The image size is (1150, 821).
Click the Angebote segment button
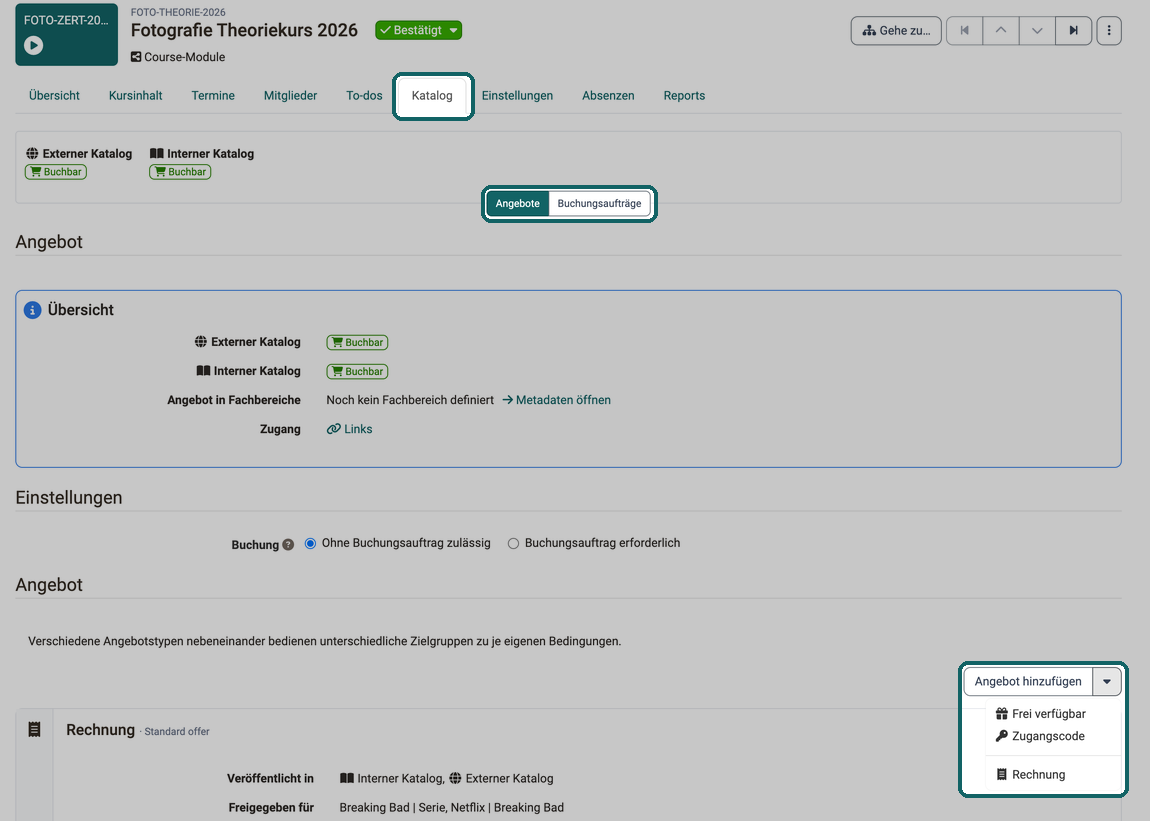tap(518, 203)
